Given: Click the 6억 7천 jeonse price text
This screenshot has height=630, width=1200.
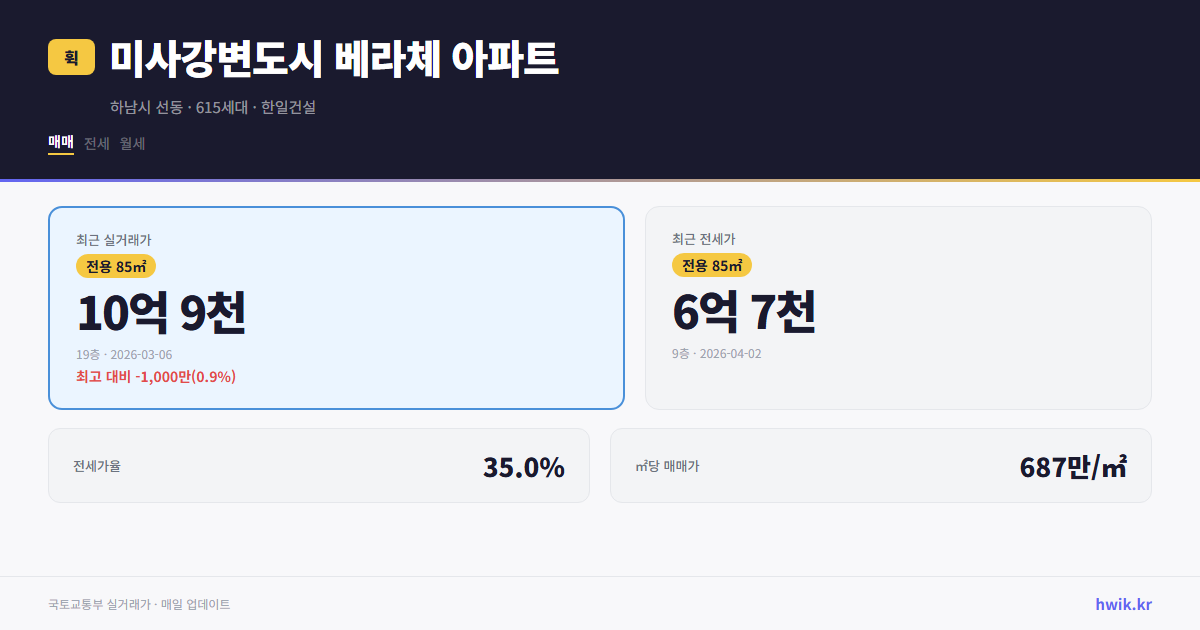Looking at the screenshot, I should (745, 314).
